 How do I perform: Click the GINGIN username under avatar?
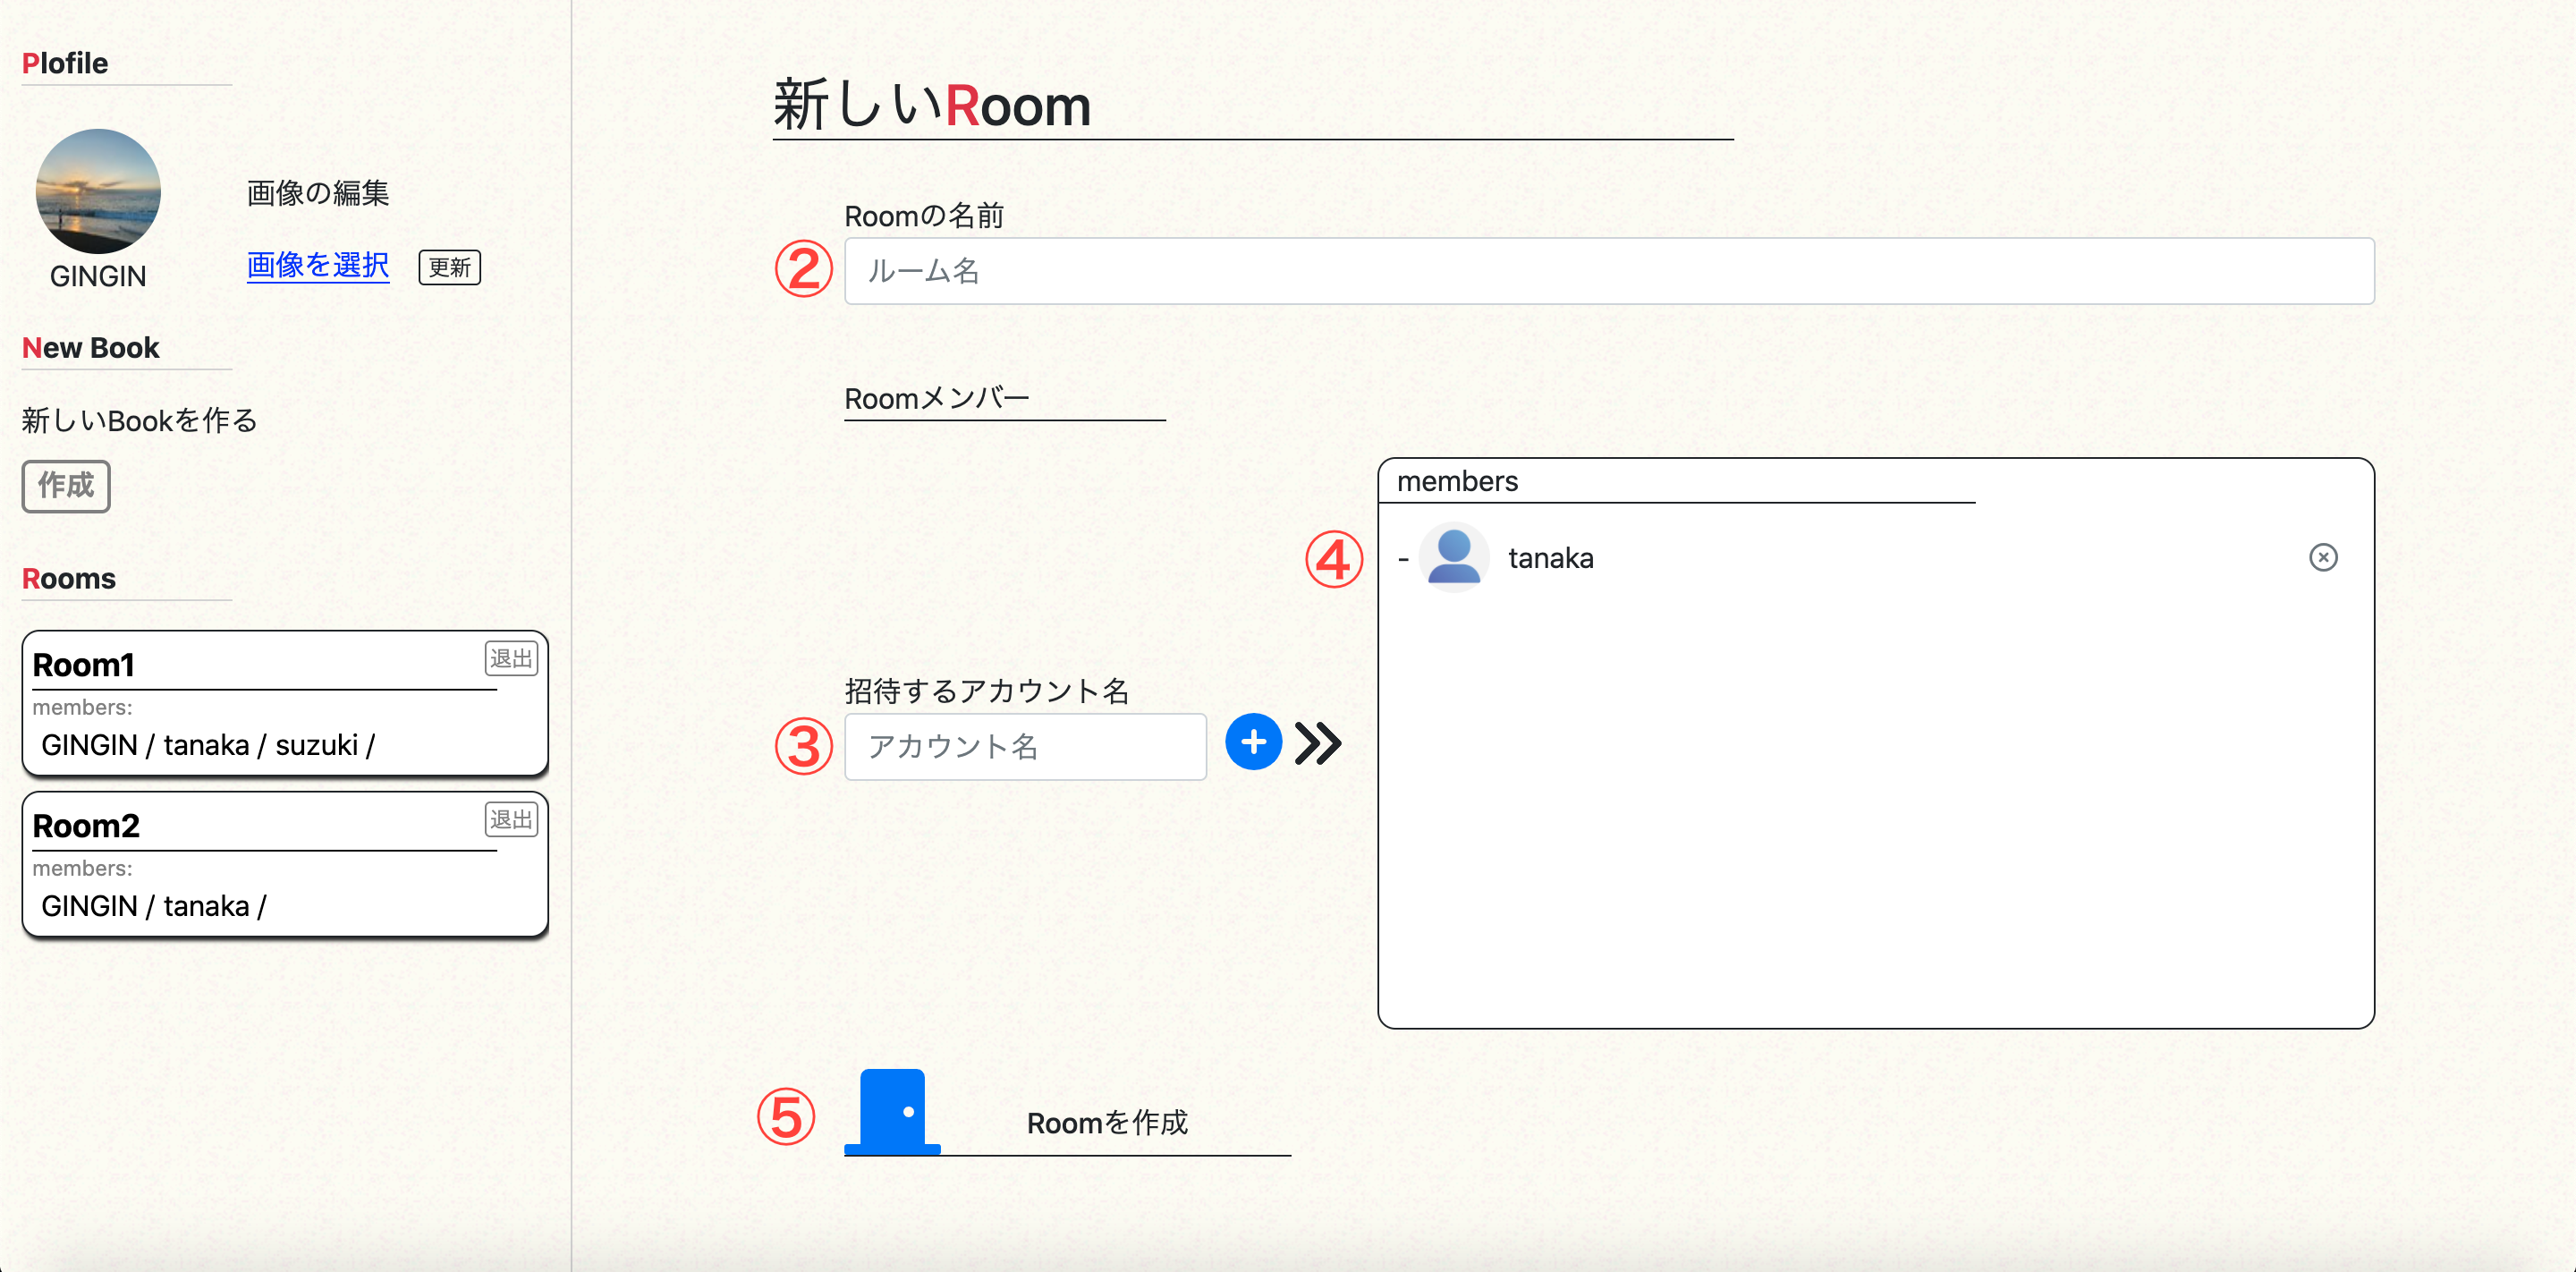click(98, 276)
